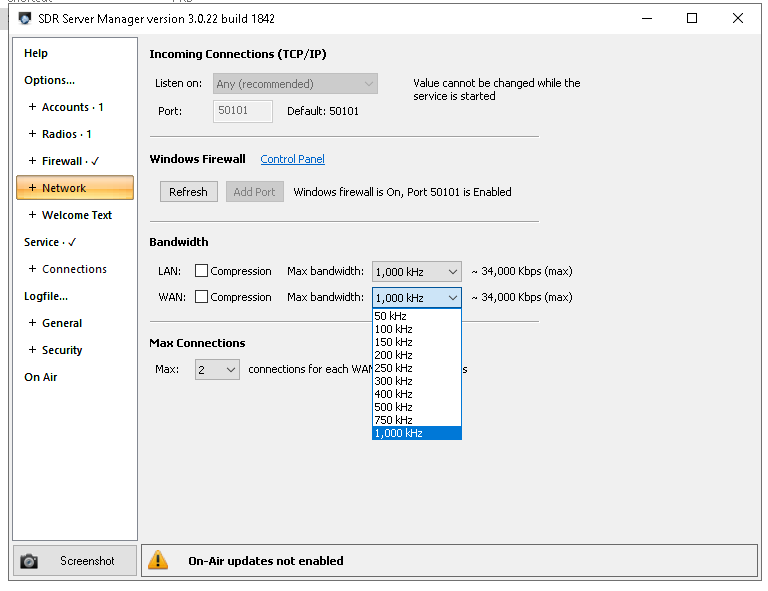Click the Connections item under Service

(74, 269)
